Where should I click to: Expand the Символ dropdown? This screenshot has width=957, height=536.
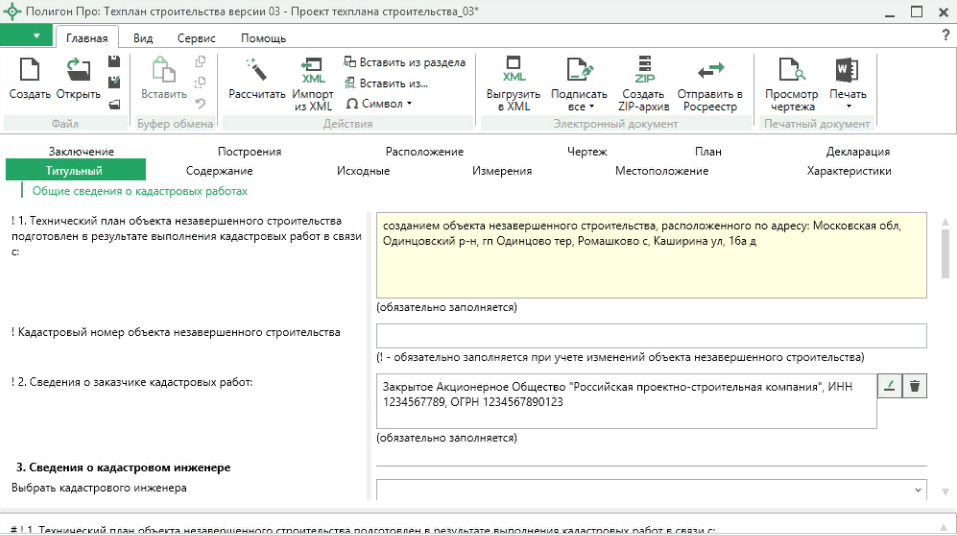pyautogui.click(x=379, y=103)
